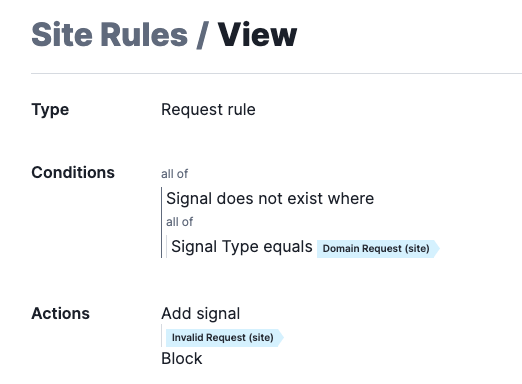Select the Domain Request (site) signal tag
This screenshot has height=384, width=522.
pyautogui.click(x=376, y=249)
